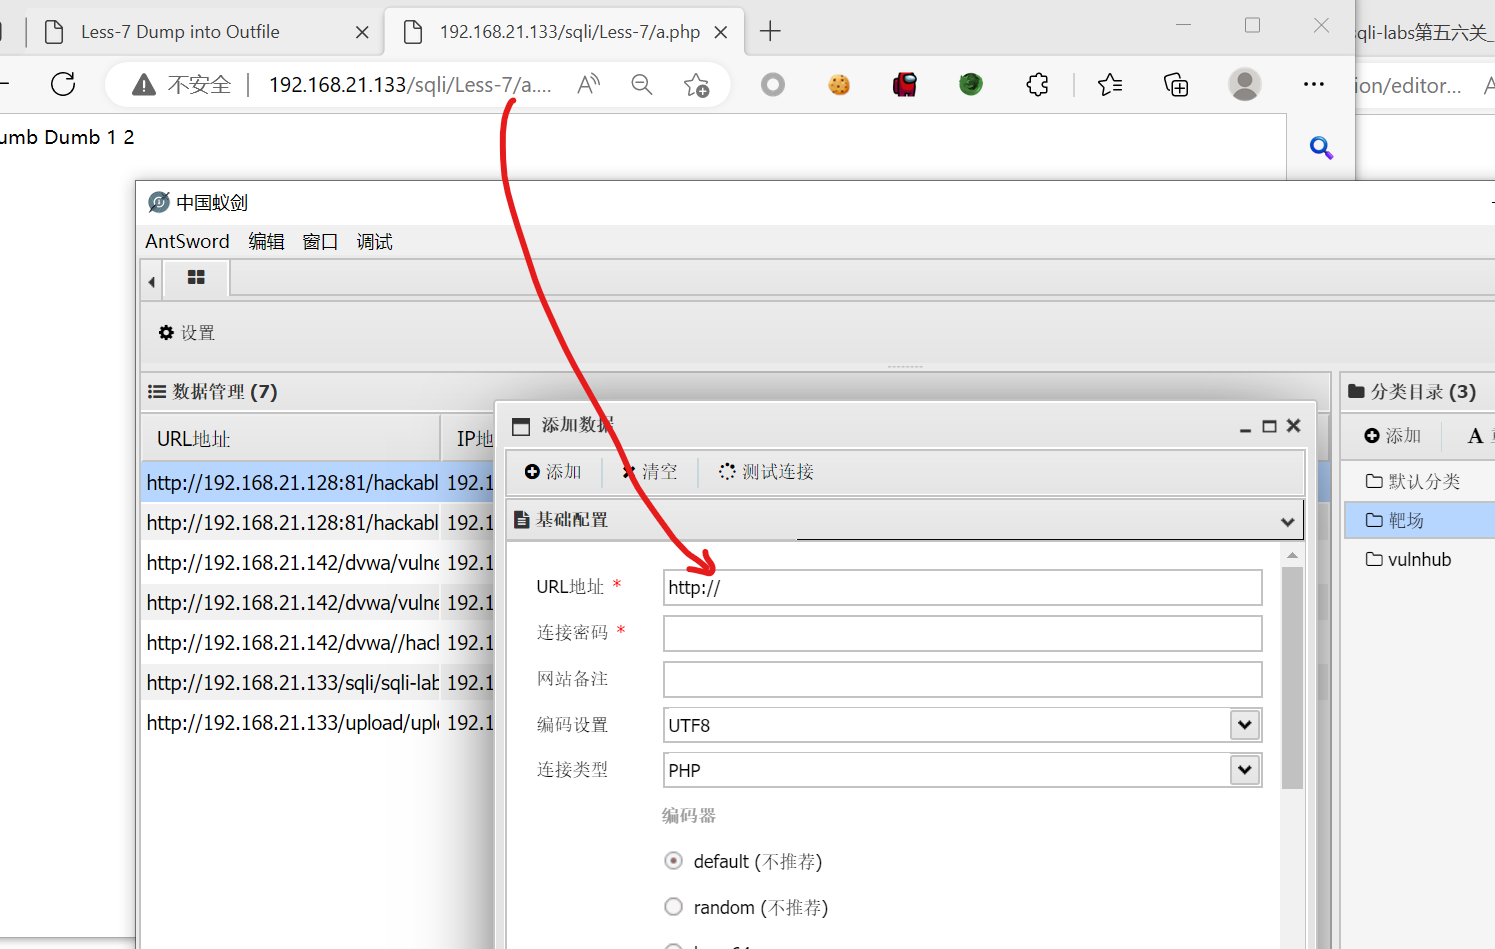Reload the page with the browser refresh icon

point(63,84)
